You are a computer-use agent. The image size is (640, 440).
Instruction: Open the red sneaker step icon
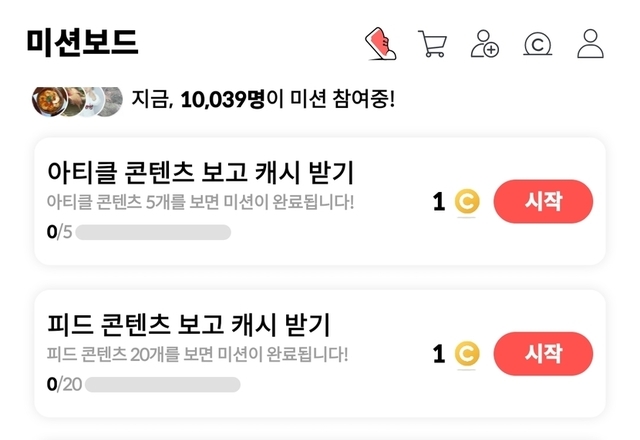pyautogui.click(x=381, y=44)
